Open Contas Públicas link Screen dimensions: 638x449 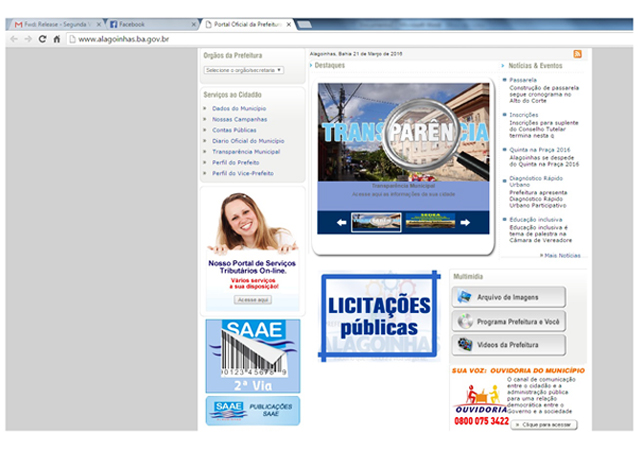234,130
